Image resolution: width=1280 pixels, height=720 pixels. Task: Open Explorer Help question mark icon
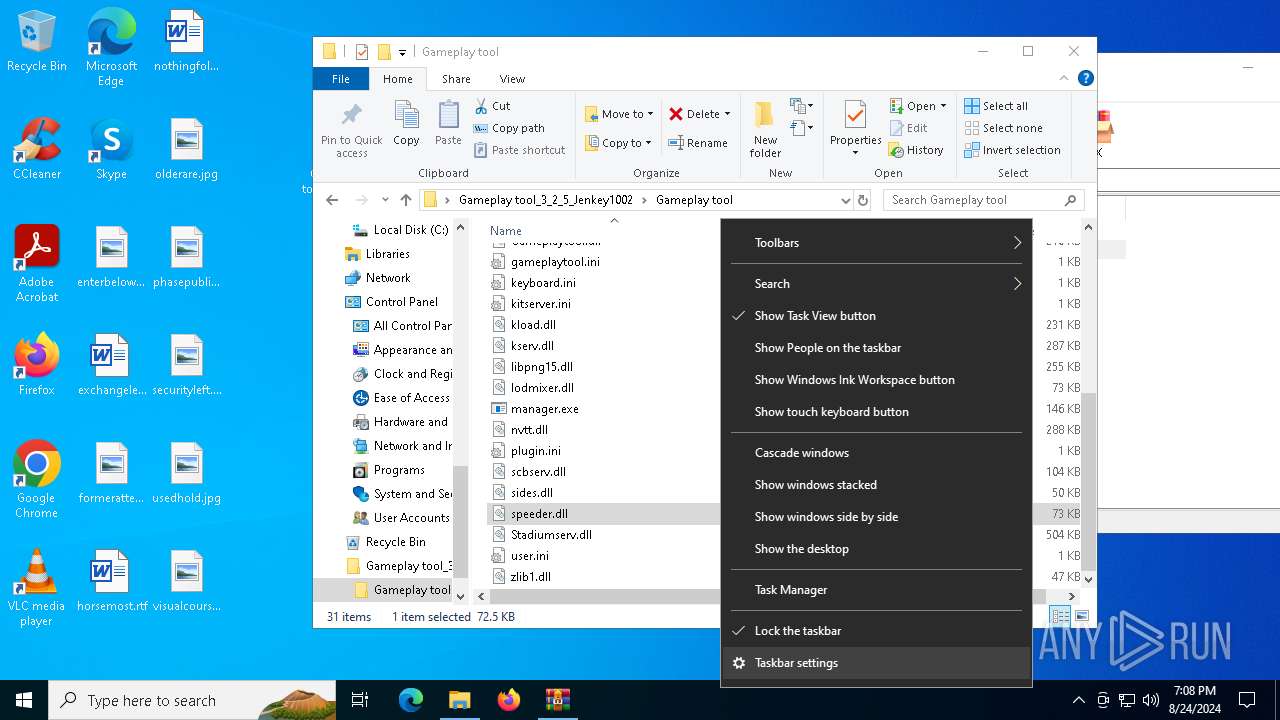pos(1085,78)
